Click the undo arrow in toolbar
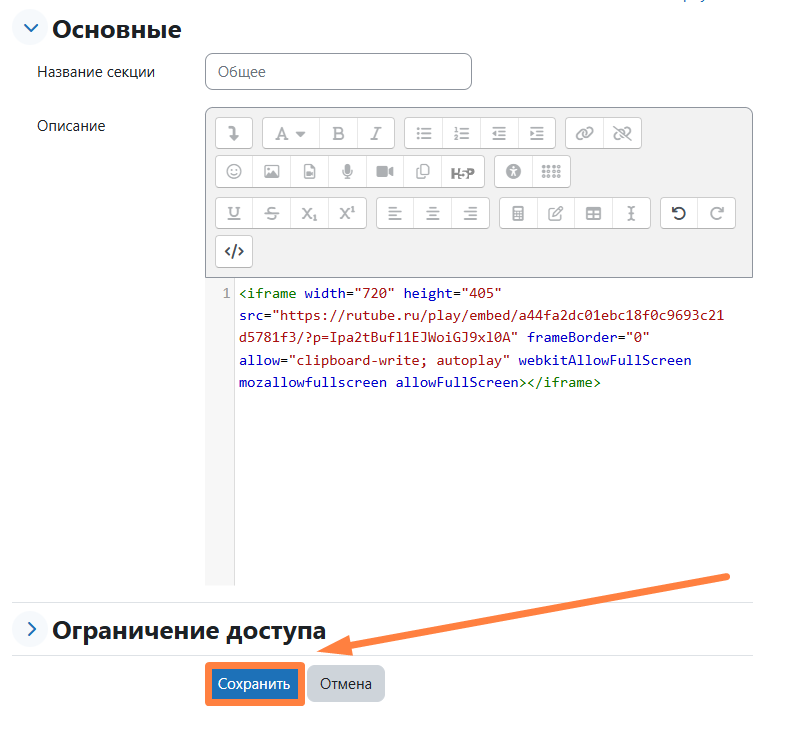The image size is (797, 731). tap(679, 213)
